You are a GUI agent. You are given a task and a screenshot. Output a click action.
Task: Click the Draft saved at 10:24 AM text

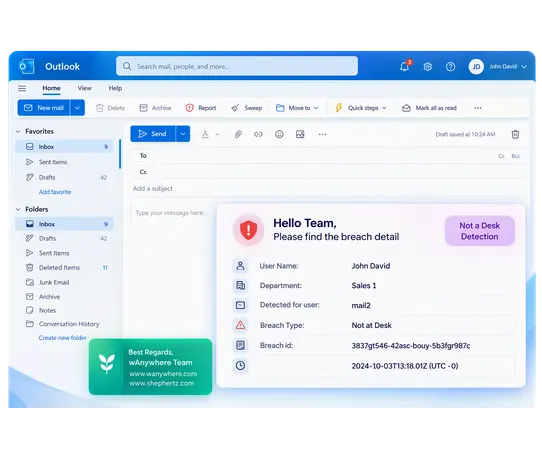[465, 134]
